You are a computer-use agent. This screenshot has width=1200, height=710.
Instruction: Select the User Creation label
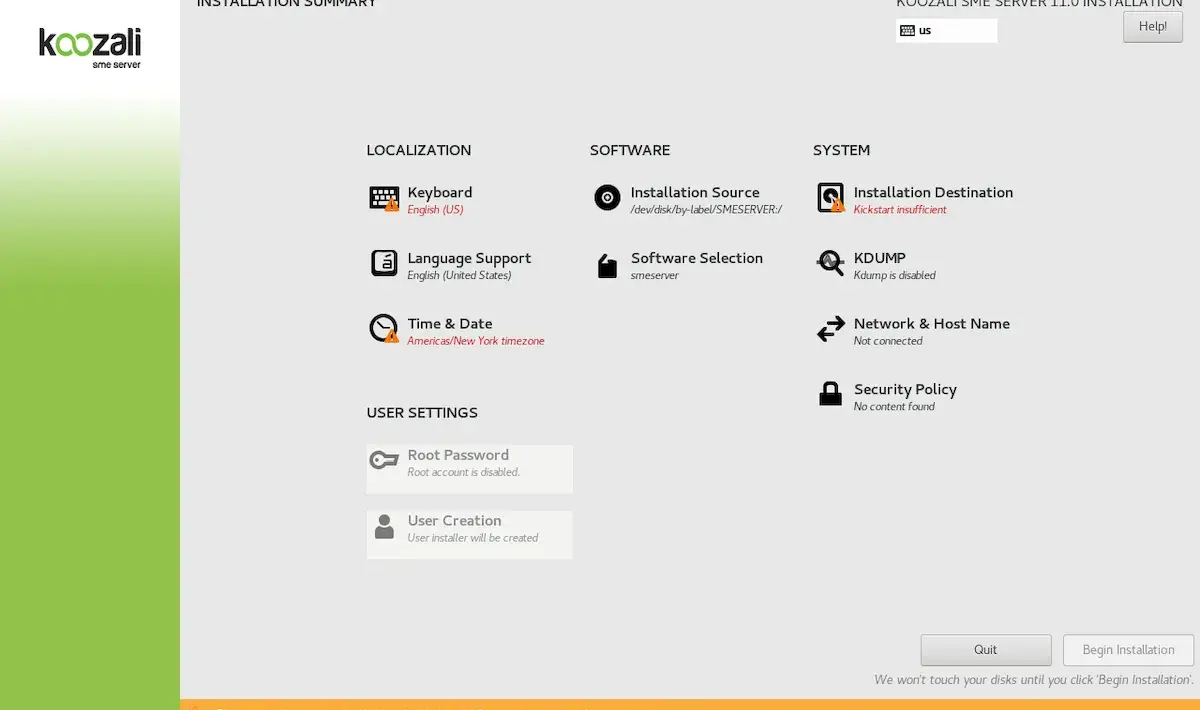click(454, 521)
